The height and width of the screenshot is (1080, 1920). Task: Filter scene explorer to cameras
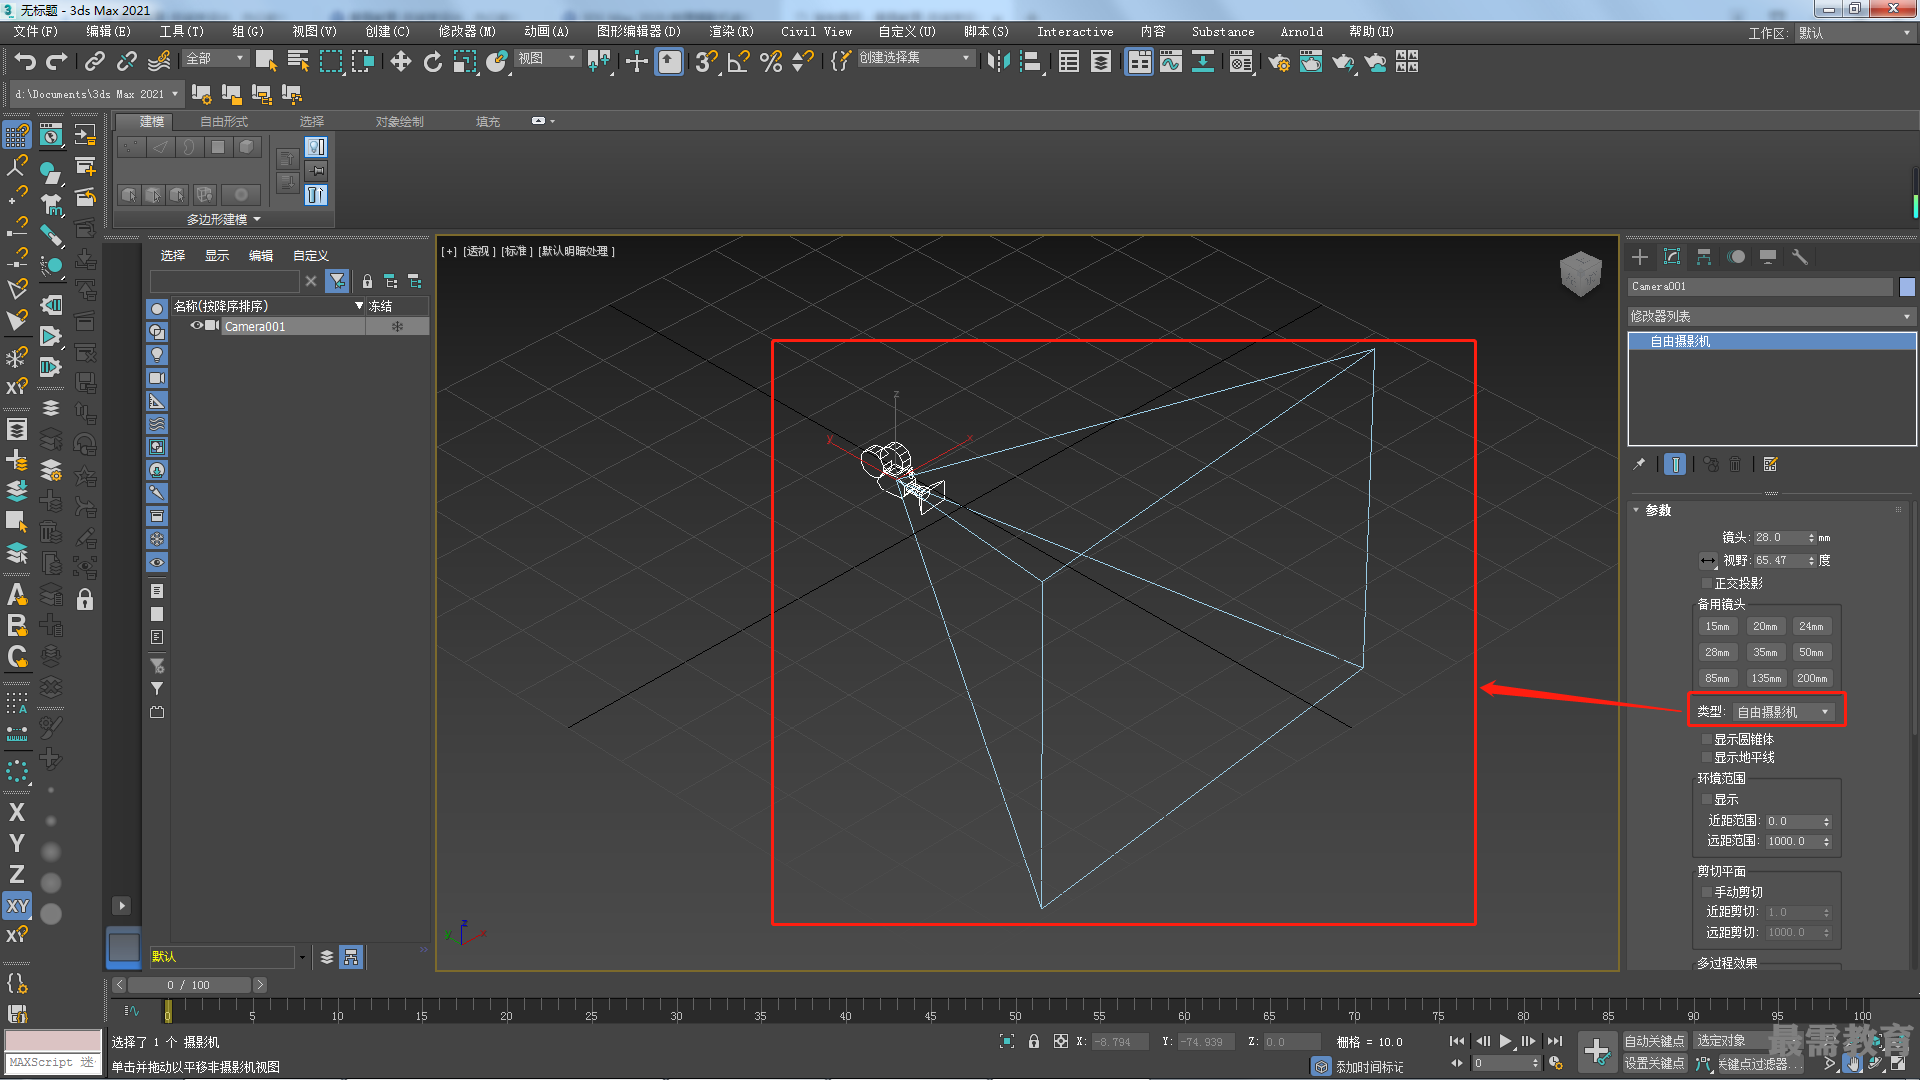pyautogui.click(x=157, y=378)
